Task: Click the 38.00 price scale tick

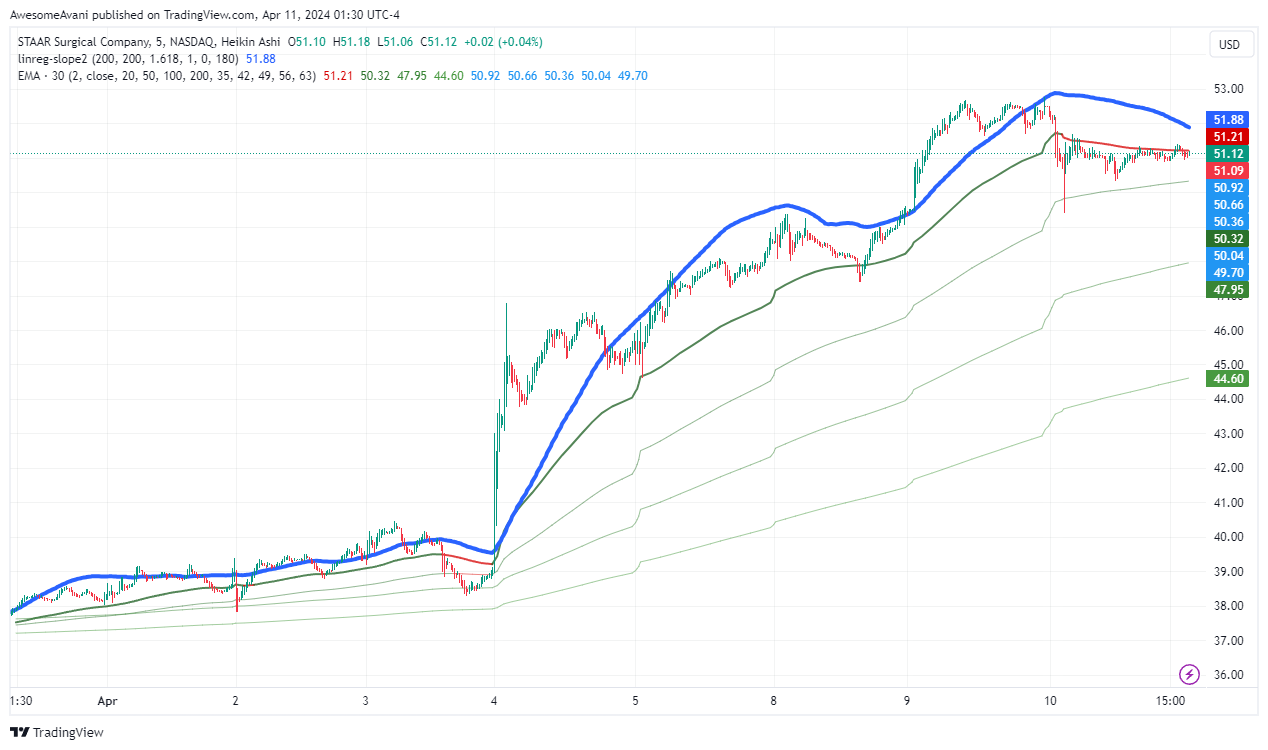Action: coord(1228,606)
